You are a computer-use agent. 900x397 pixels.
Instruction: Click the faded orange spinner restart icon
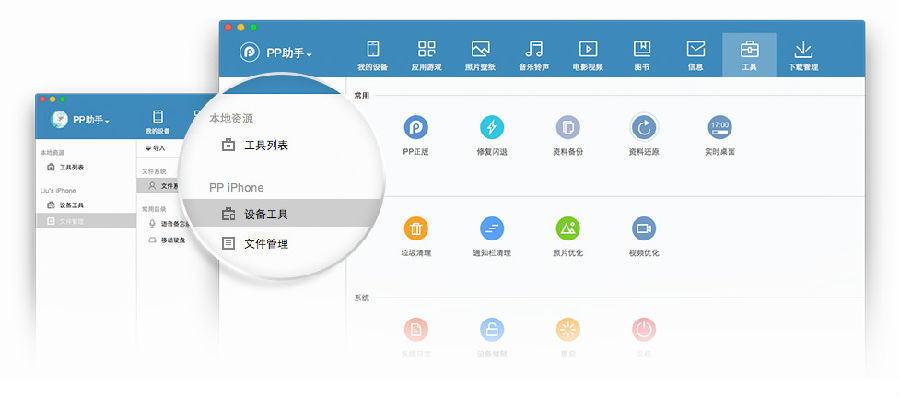[568, 330]
